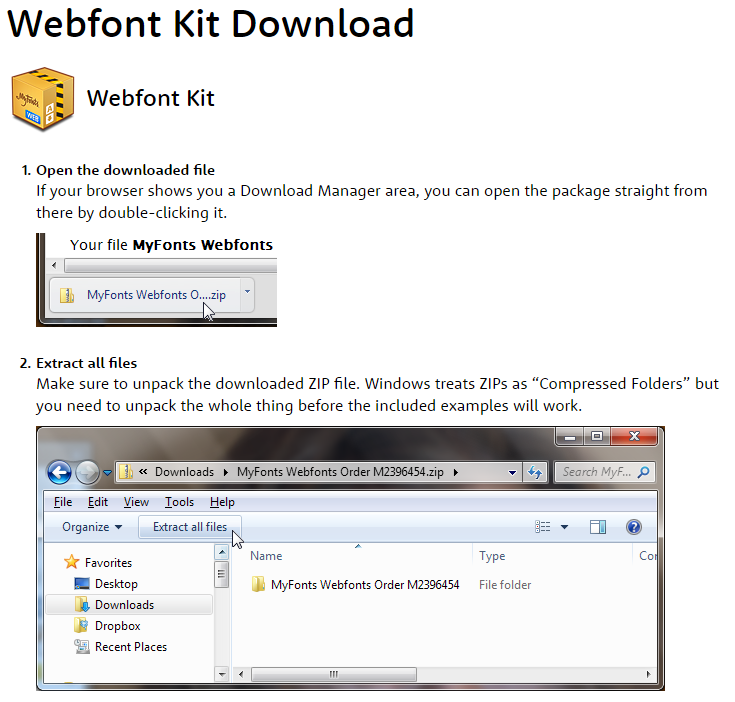Viewport: 735px width, 702px height.
Task: Click Extract all files button
Action: [190, 527]
